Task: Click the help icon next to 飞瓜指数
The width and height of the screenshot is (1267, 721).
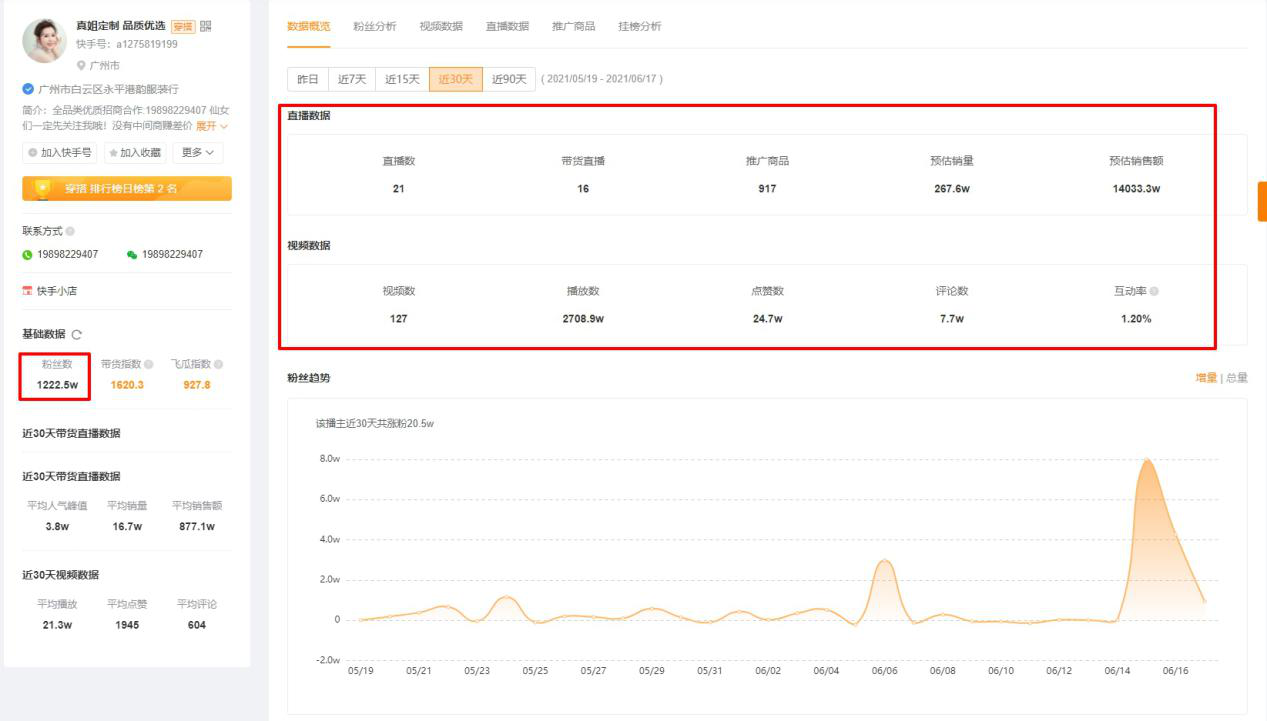Action: point(218,365)
